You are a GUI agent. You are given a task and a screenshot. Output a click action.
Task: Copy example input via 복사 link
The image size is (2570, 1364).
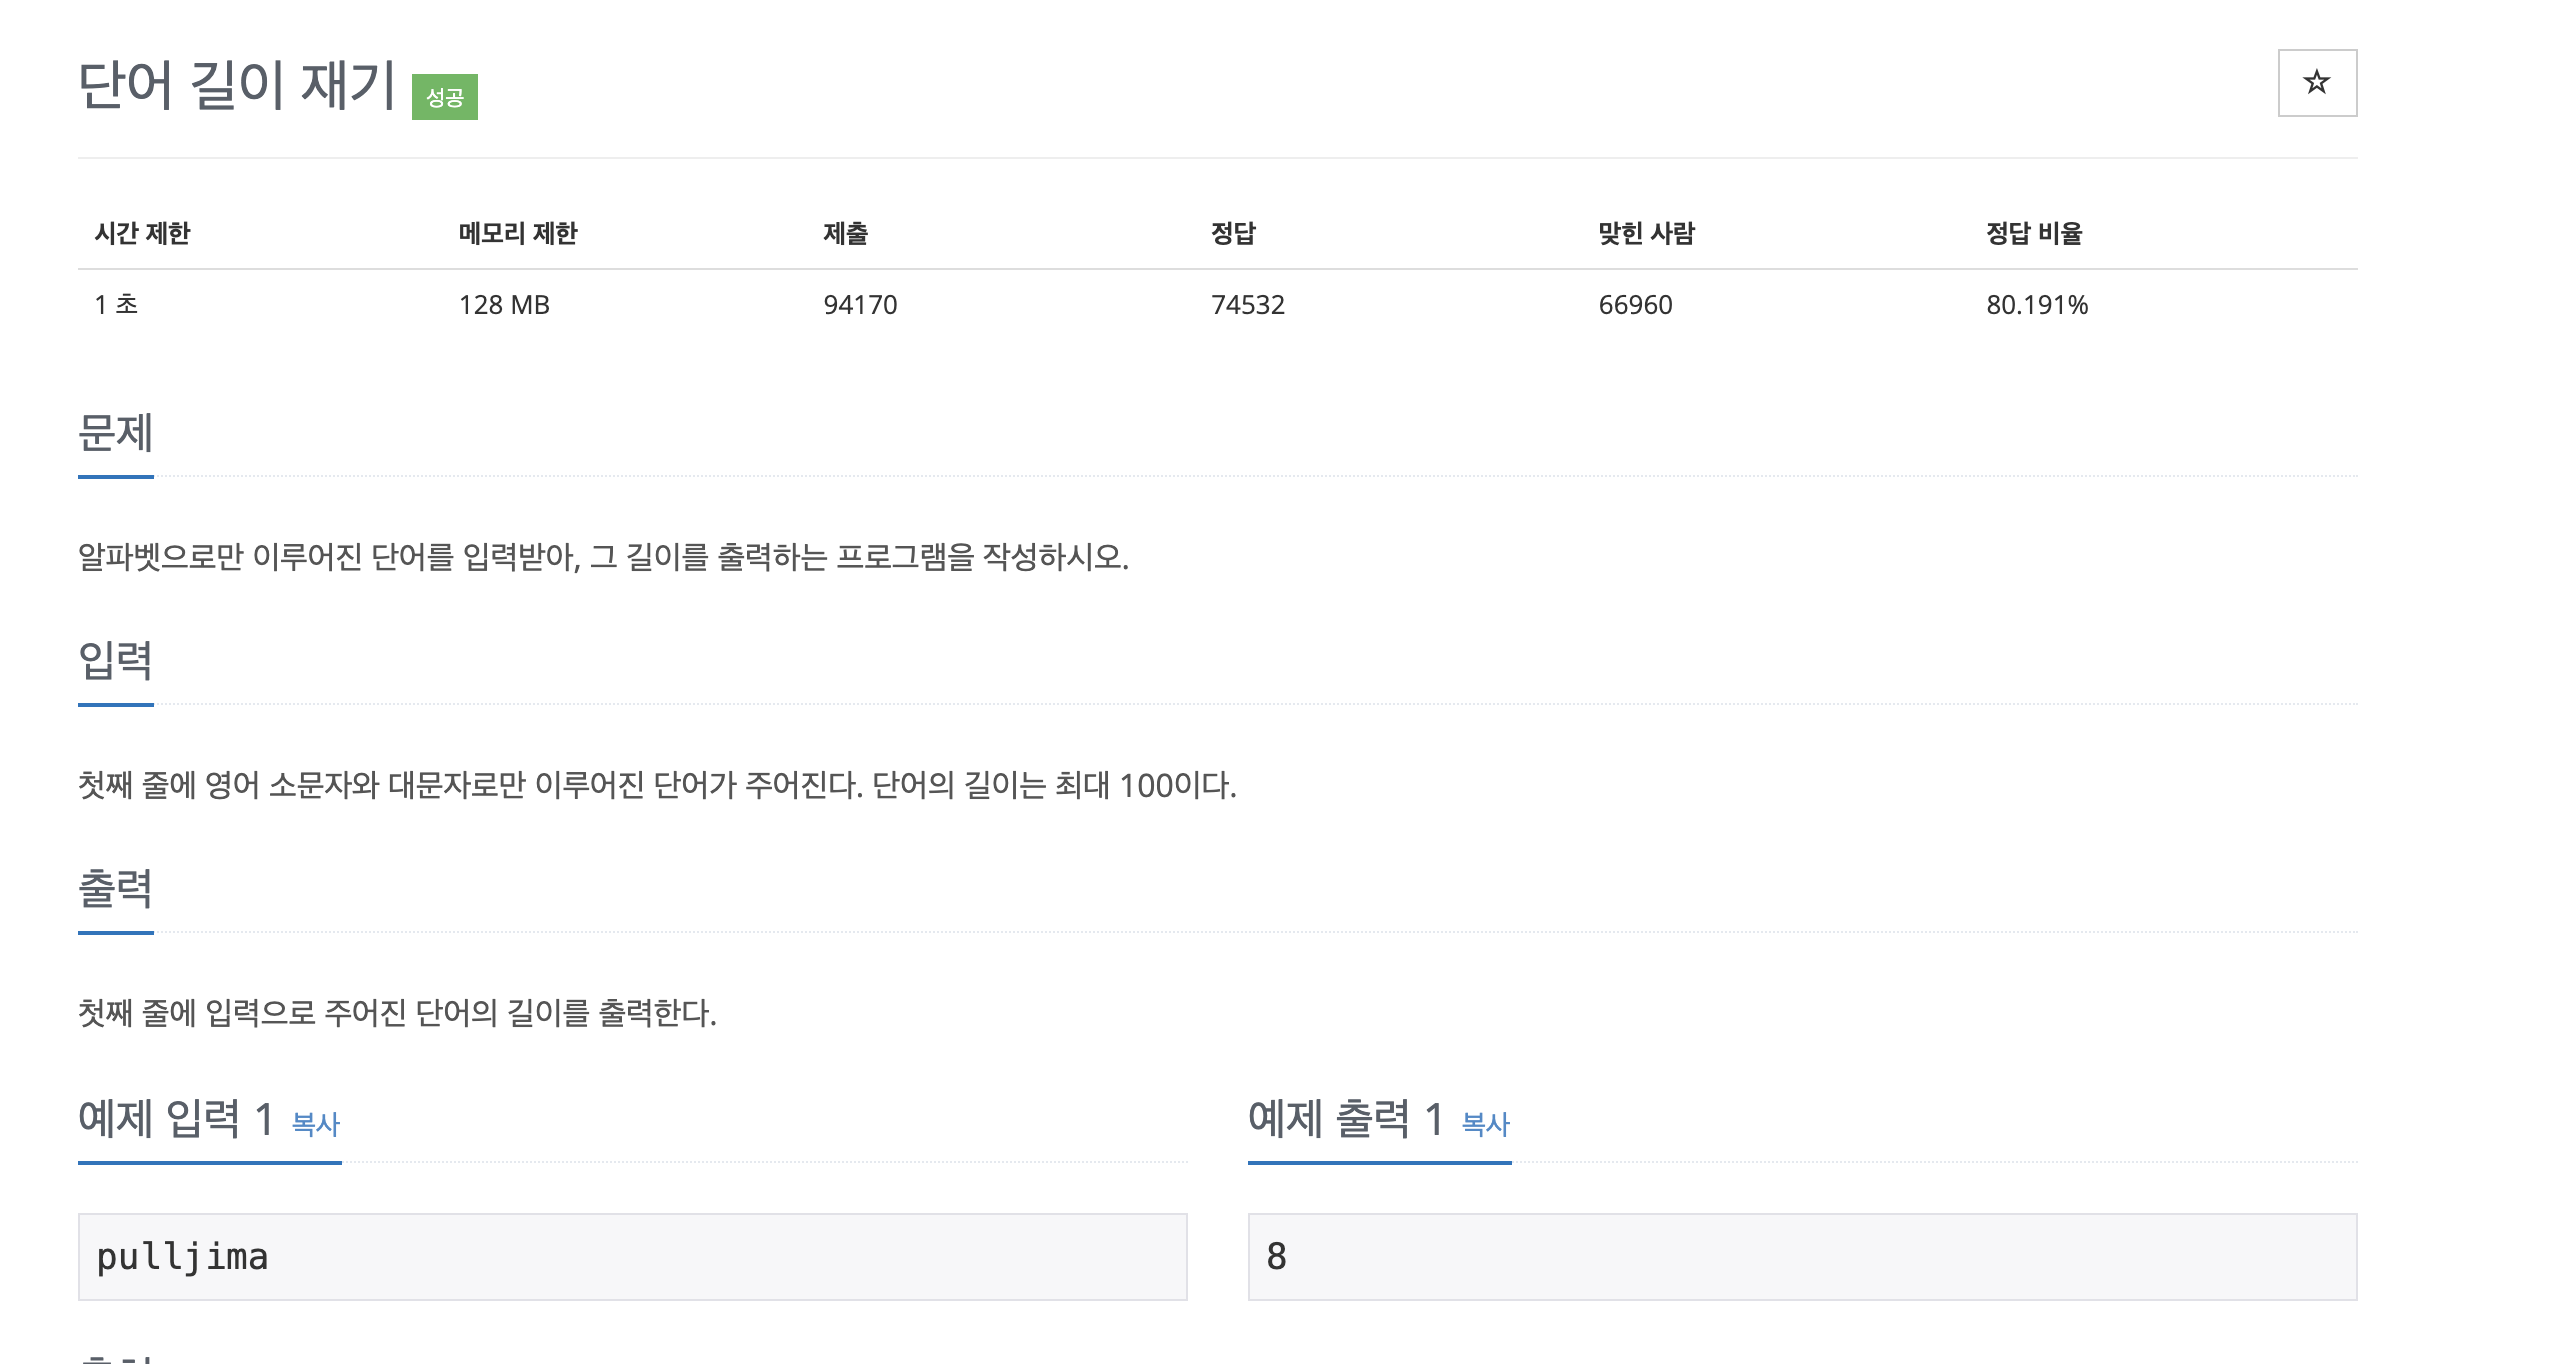[316, 1124]
